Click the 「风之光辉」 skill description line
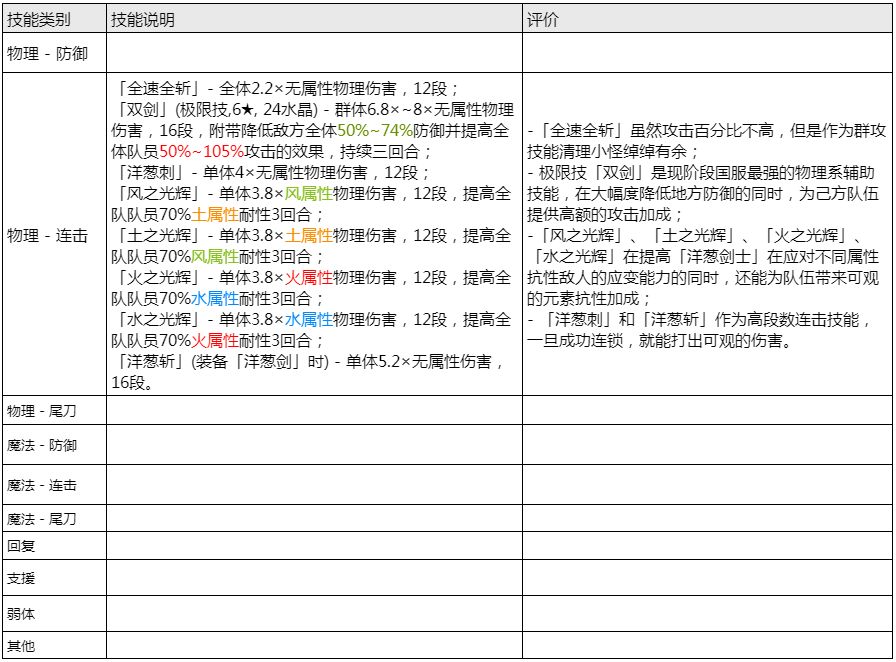 (x=311, y=204)
